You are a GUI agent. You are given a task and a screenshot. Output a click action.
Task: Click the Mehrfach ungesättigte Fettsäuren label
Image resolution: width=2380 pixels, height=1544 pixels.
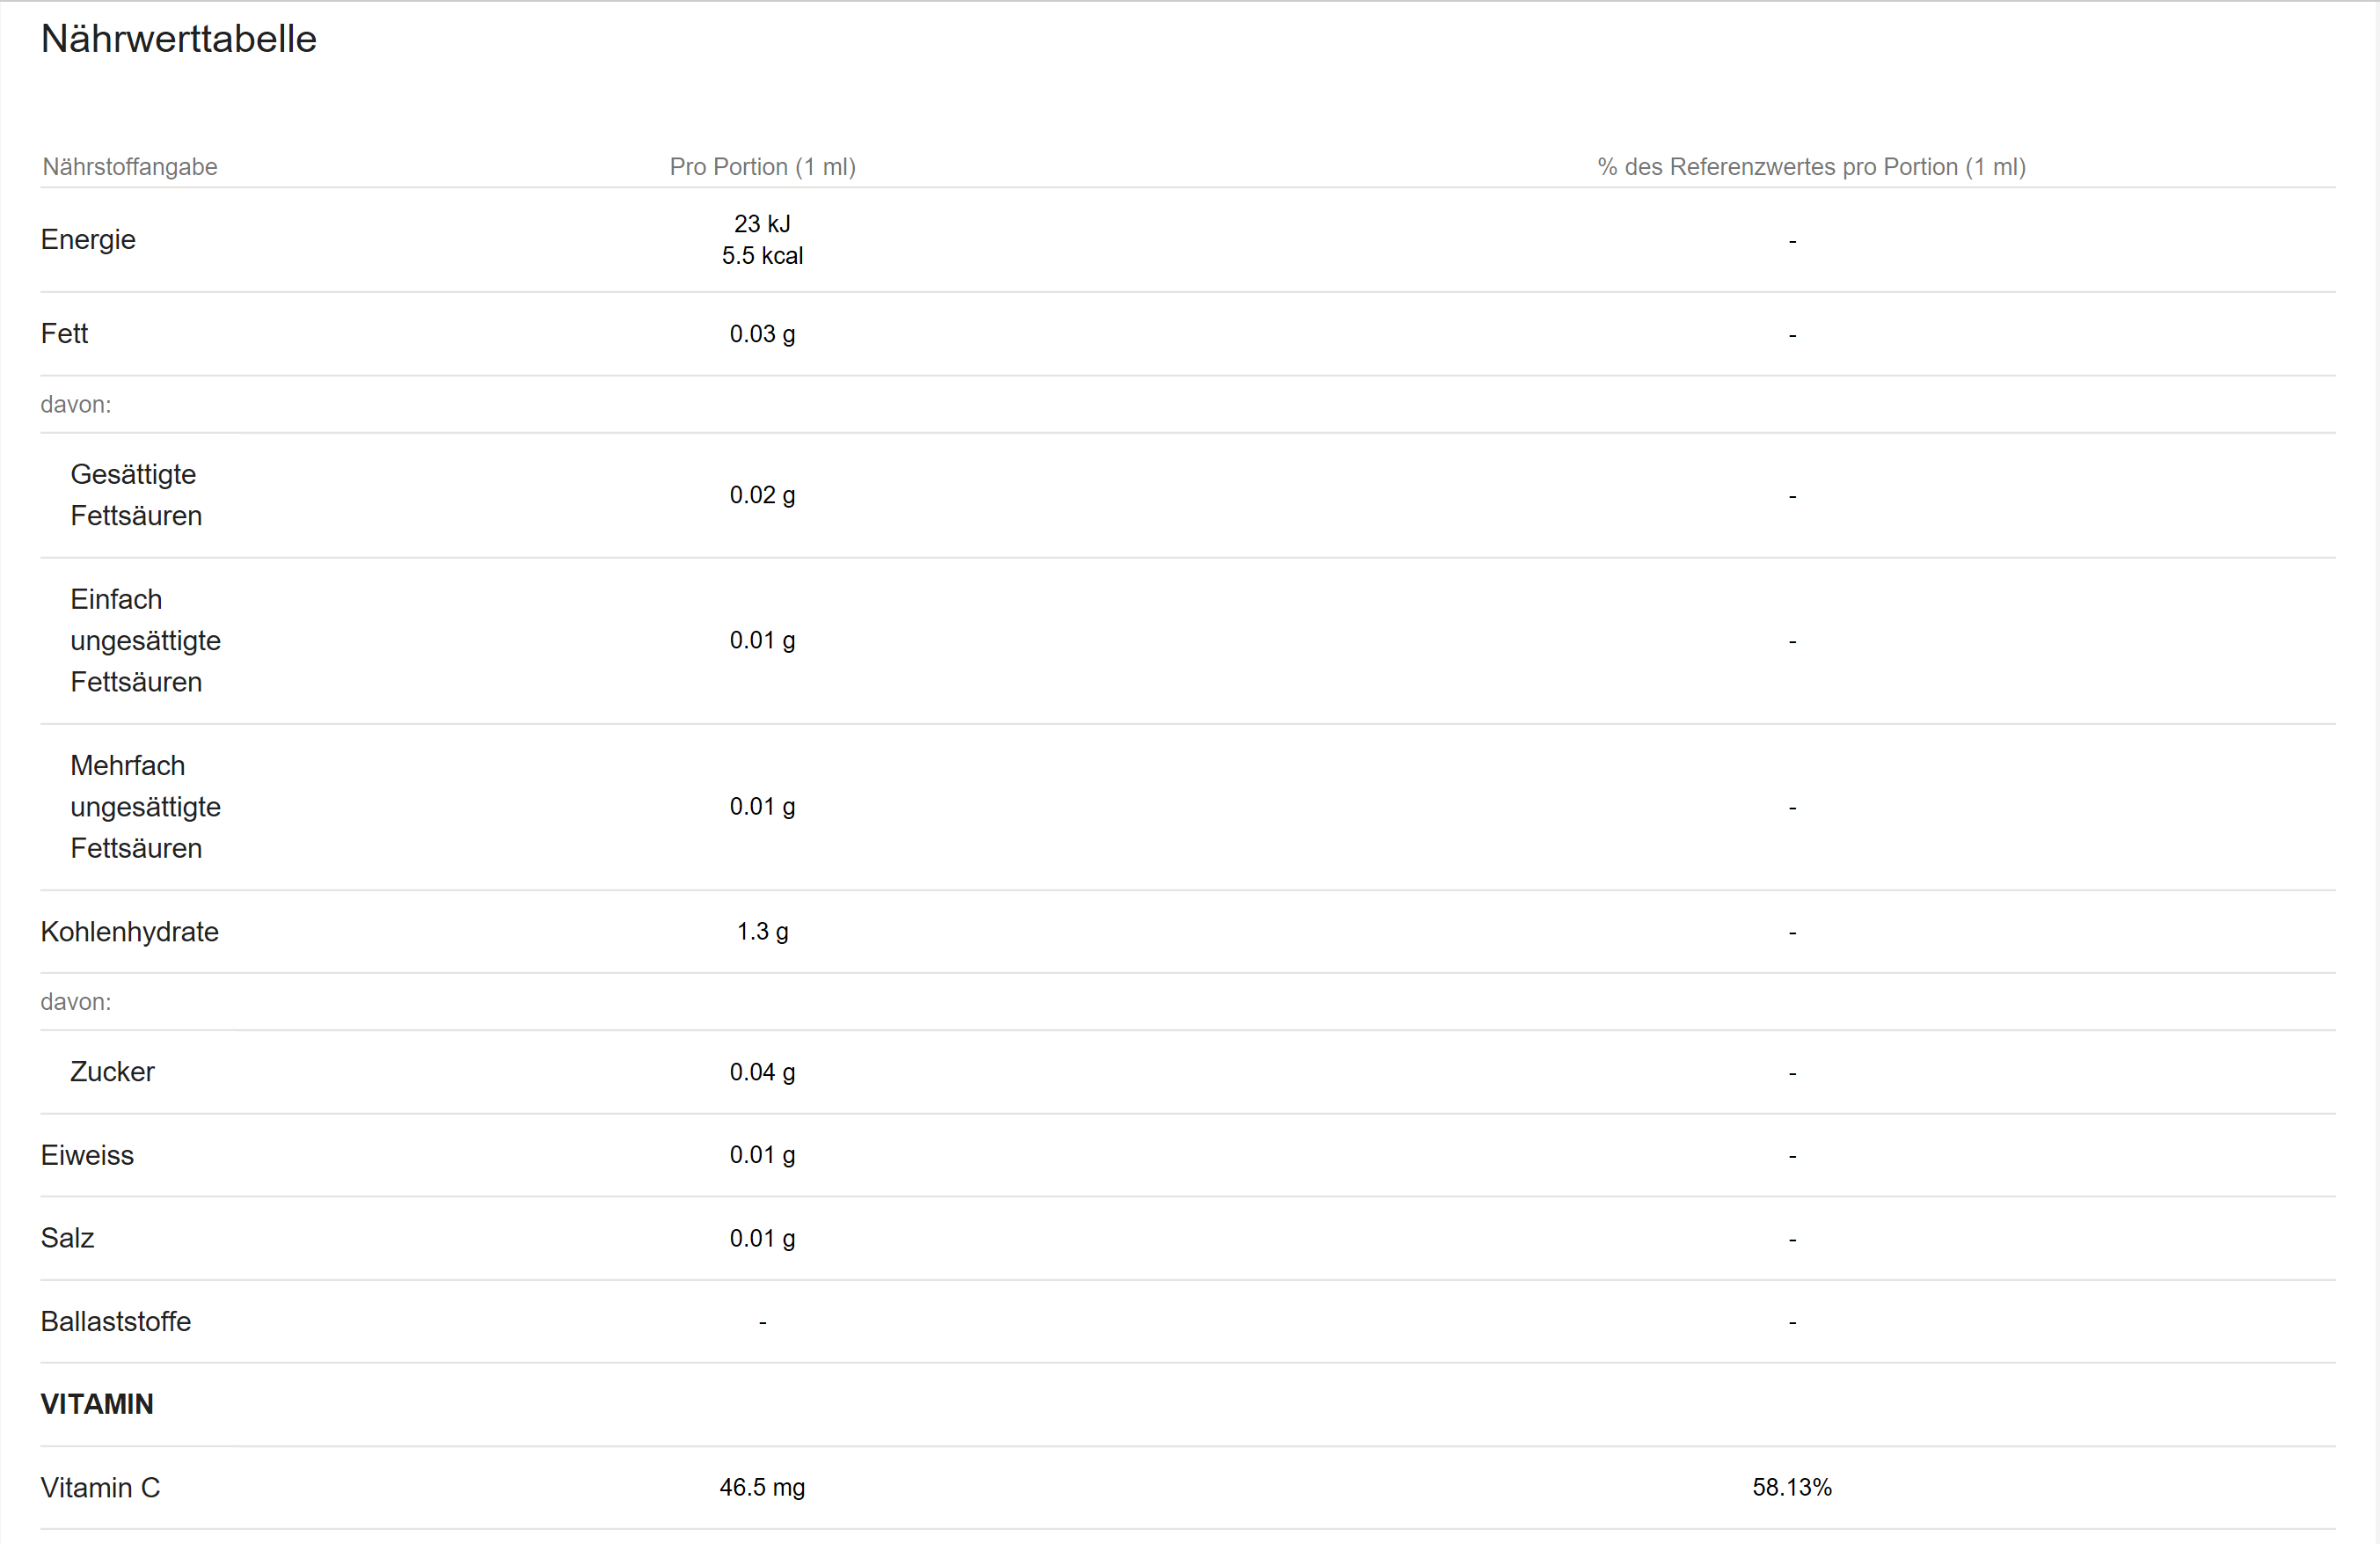tap(145, 807)
